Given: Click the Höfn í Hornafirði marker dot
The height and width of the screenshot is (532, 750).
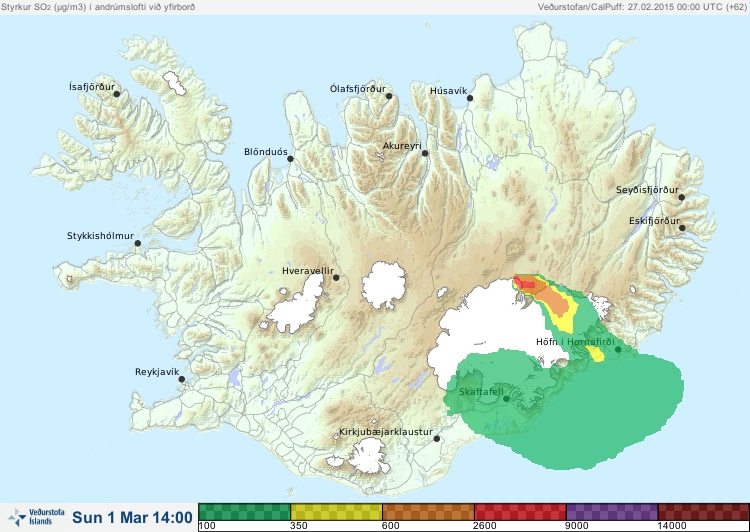Looking at the screenshot, I should pos(618,350).
